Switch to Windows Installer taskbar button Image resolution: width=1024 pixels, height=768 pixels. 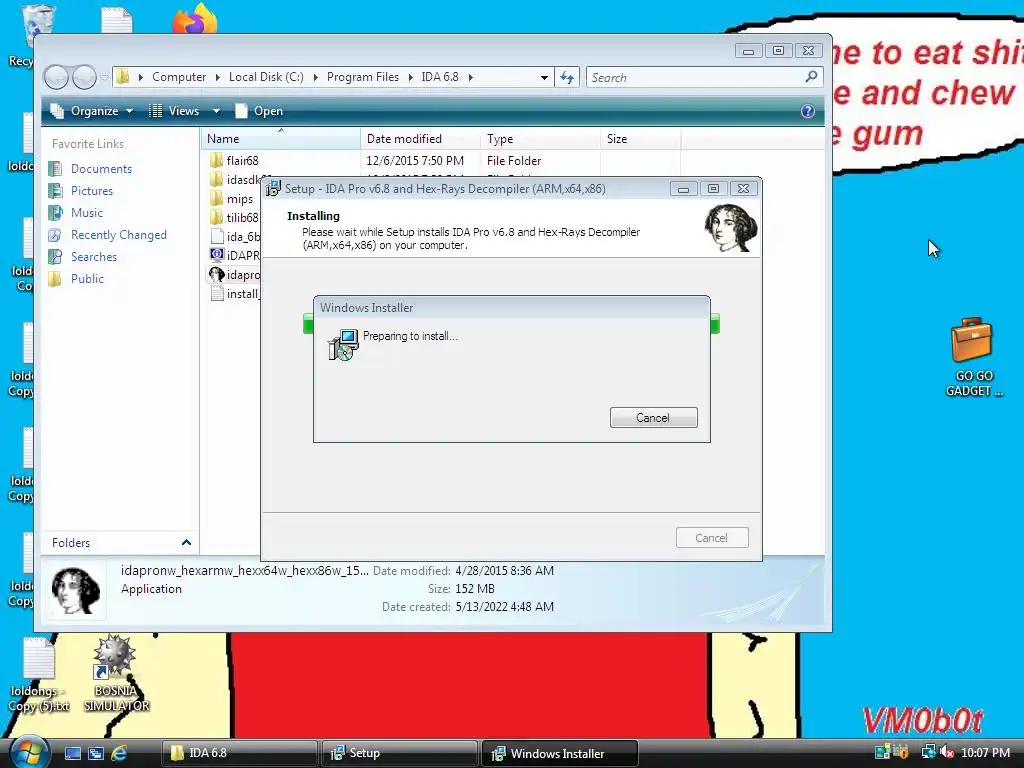point(559,754)
